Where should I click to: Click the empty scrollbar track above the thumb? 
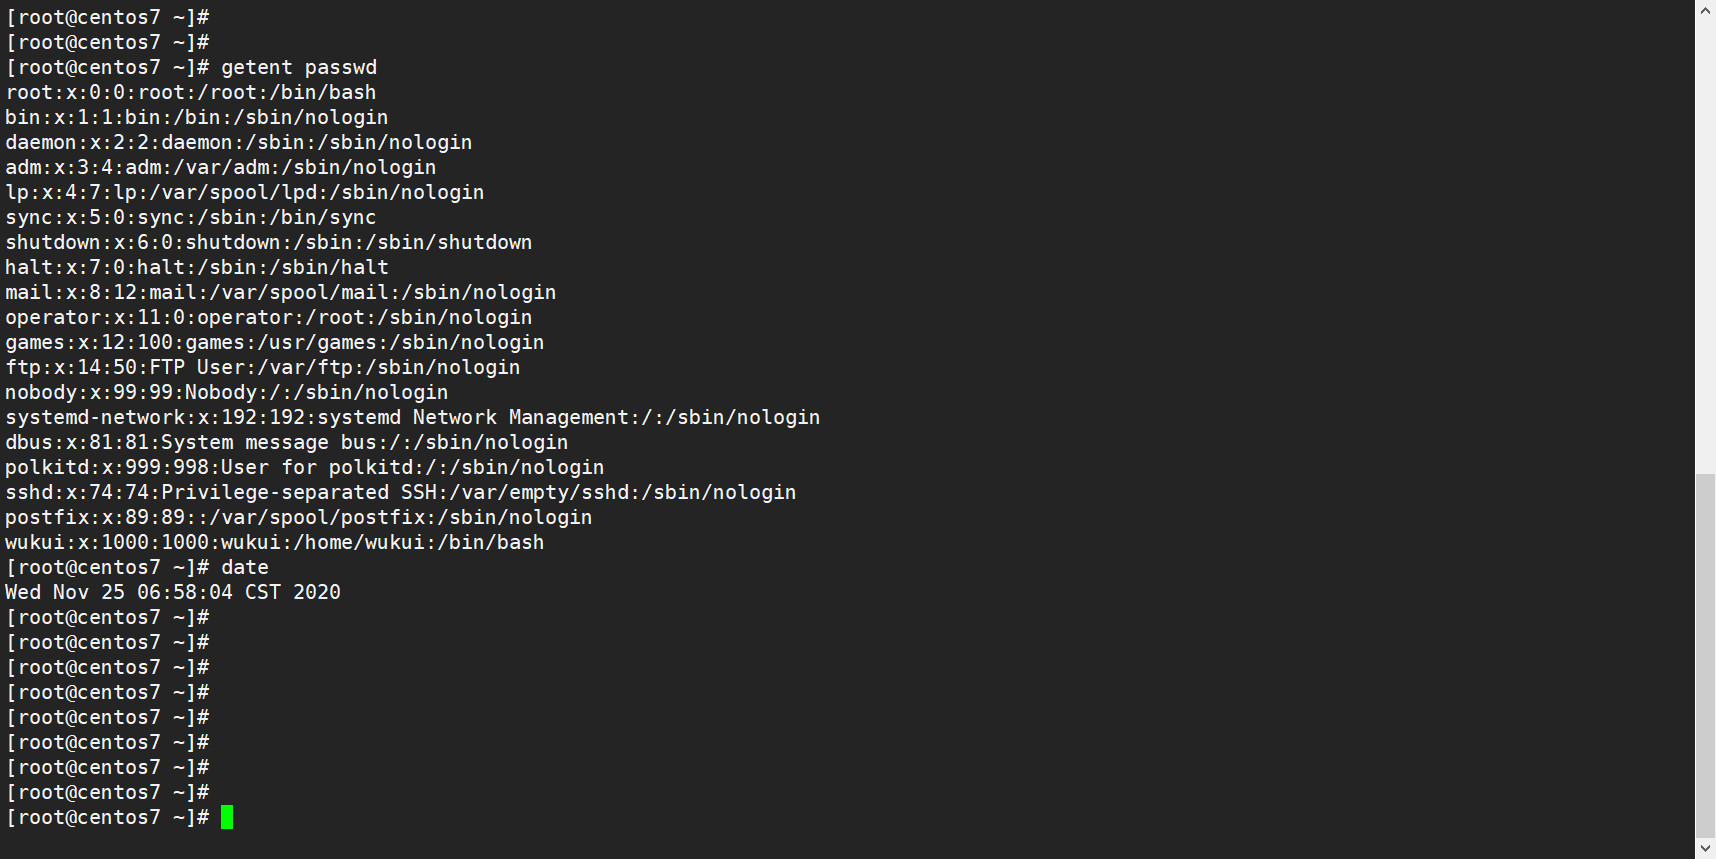click(1705, 240)
